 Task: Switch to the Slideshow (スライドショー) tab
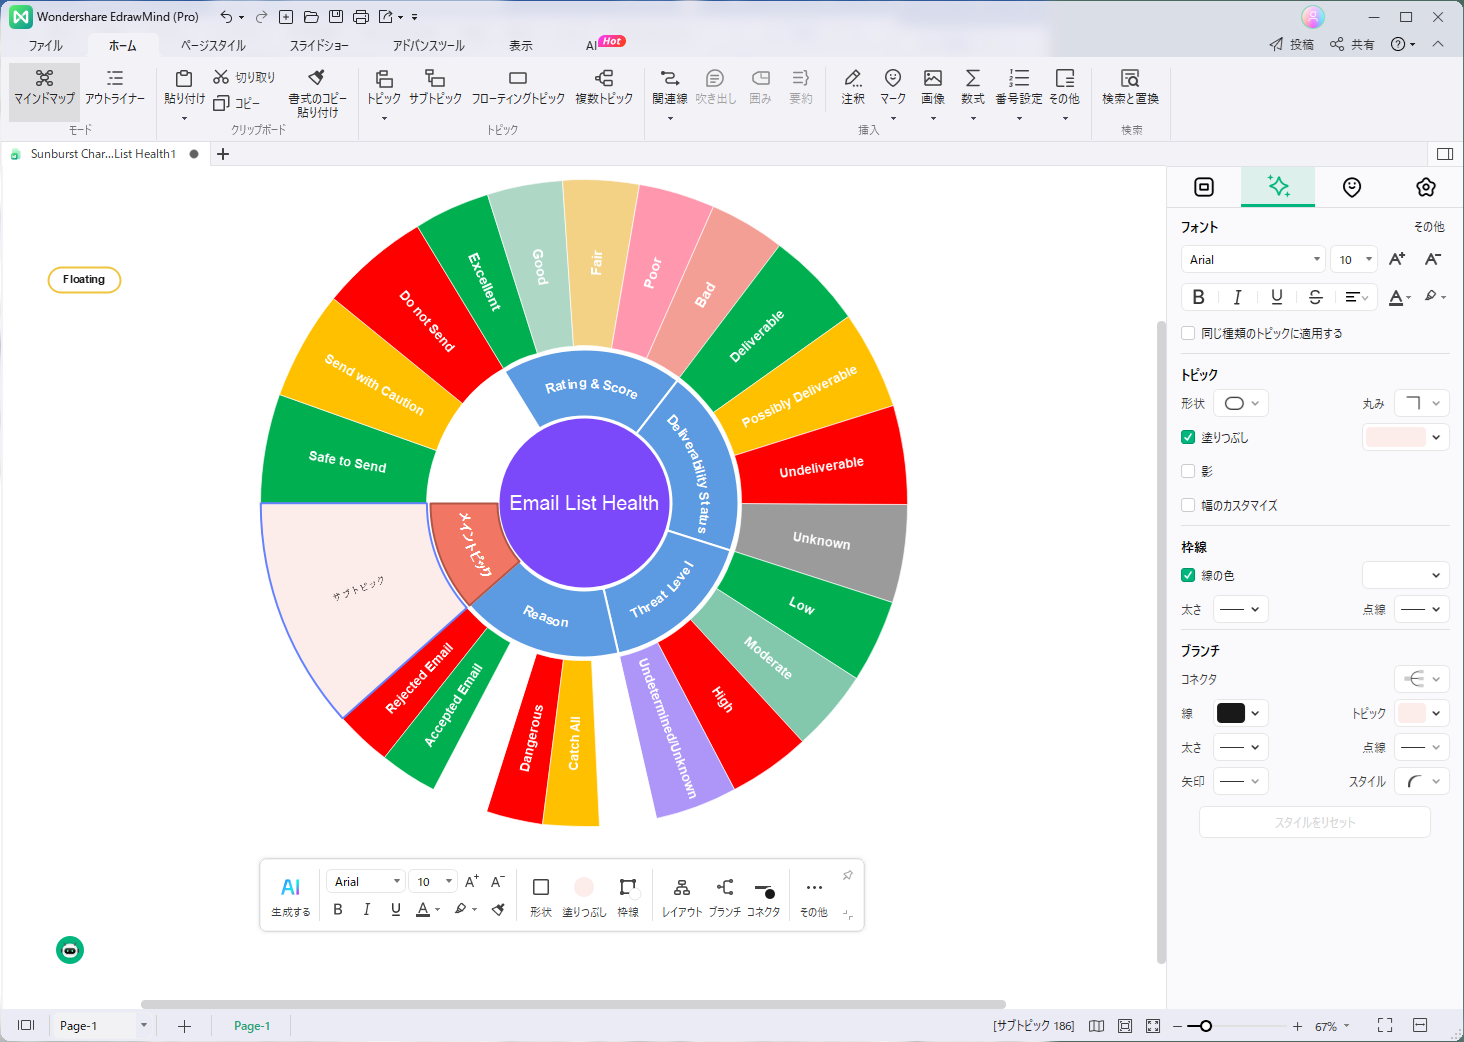[319, 46]
